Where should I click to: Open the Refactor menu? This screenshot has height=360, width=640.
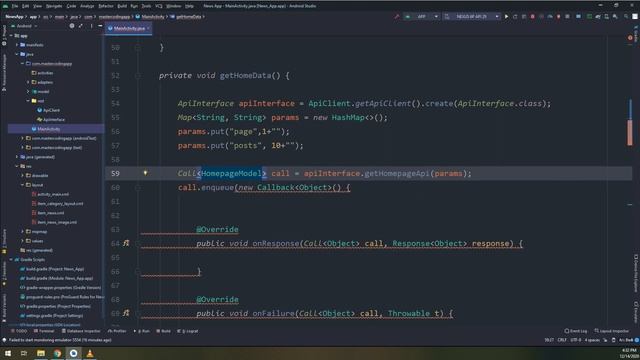click(x=106, y=6)
